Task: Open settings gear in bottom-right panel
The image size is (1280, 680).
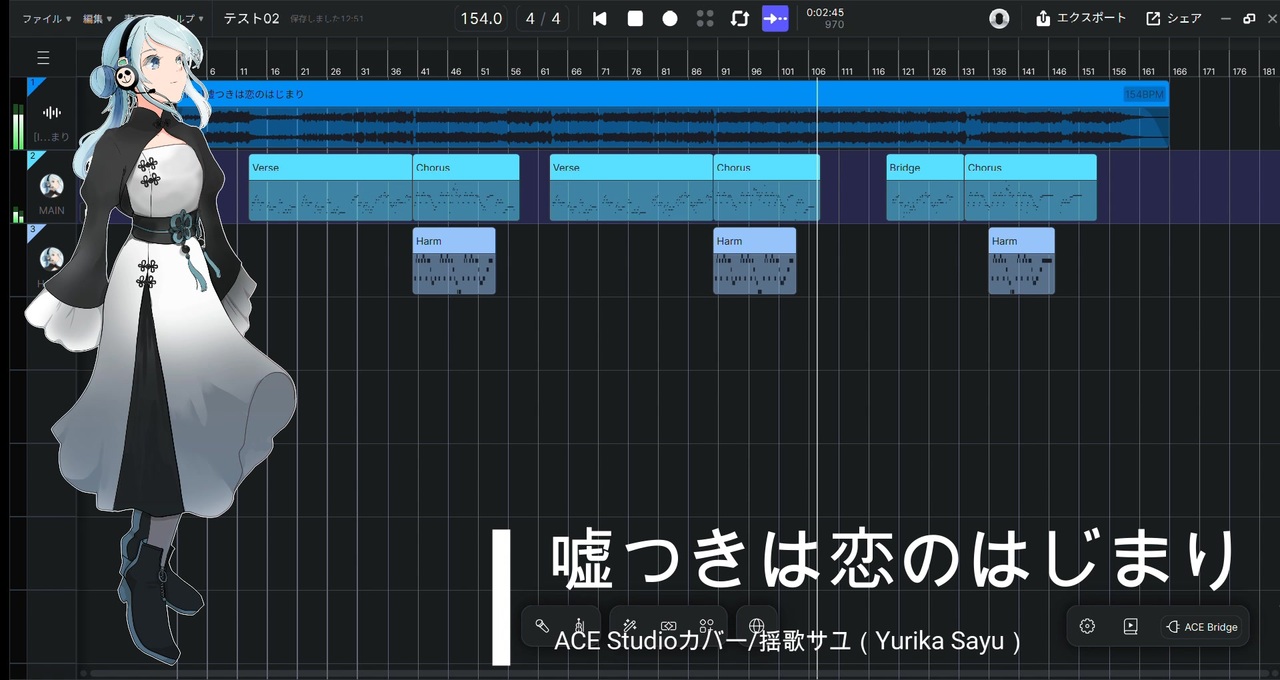Action: tap(1087, 627)
